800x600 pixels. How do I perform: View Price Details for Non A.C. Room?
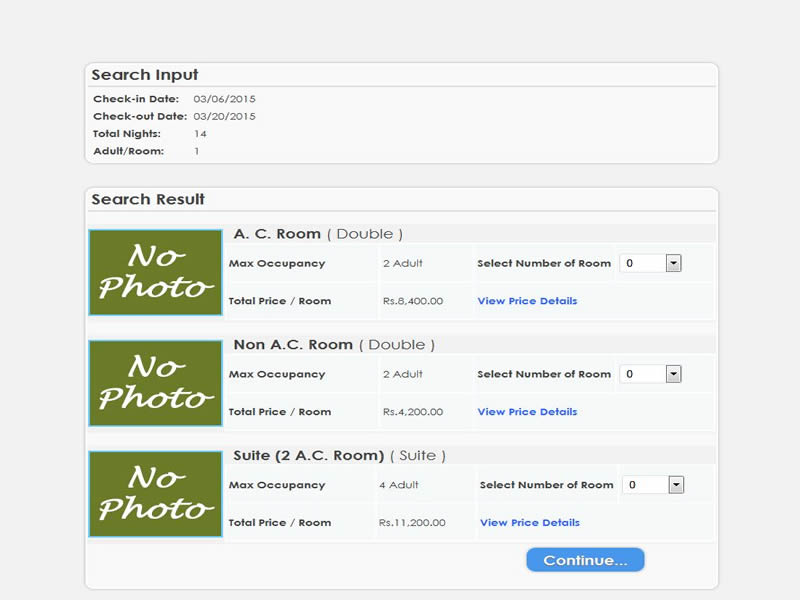tap(527, 412)
